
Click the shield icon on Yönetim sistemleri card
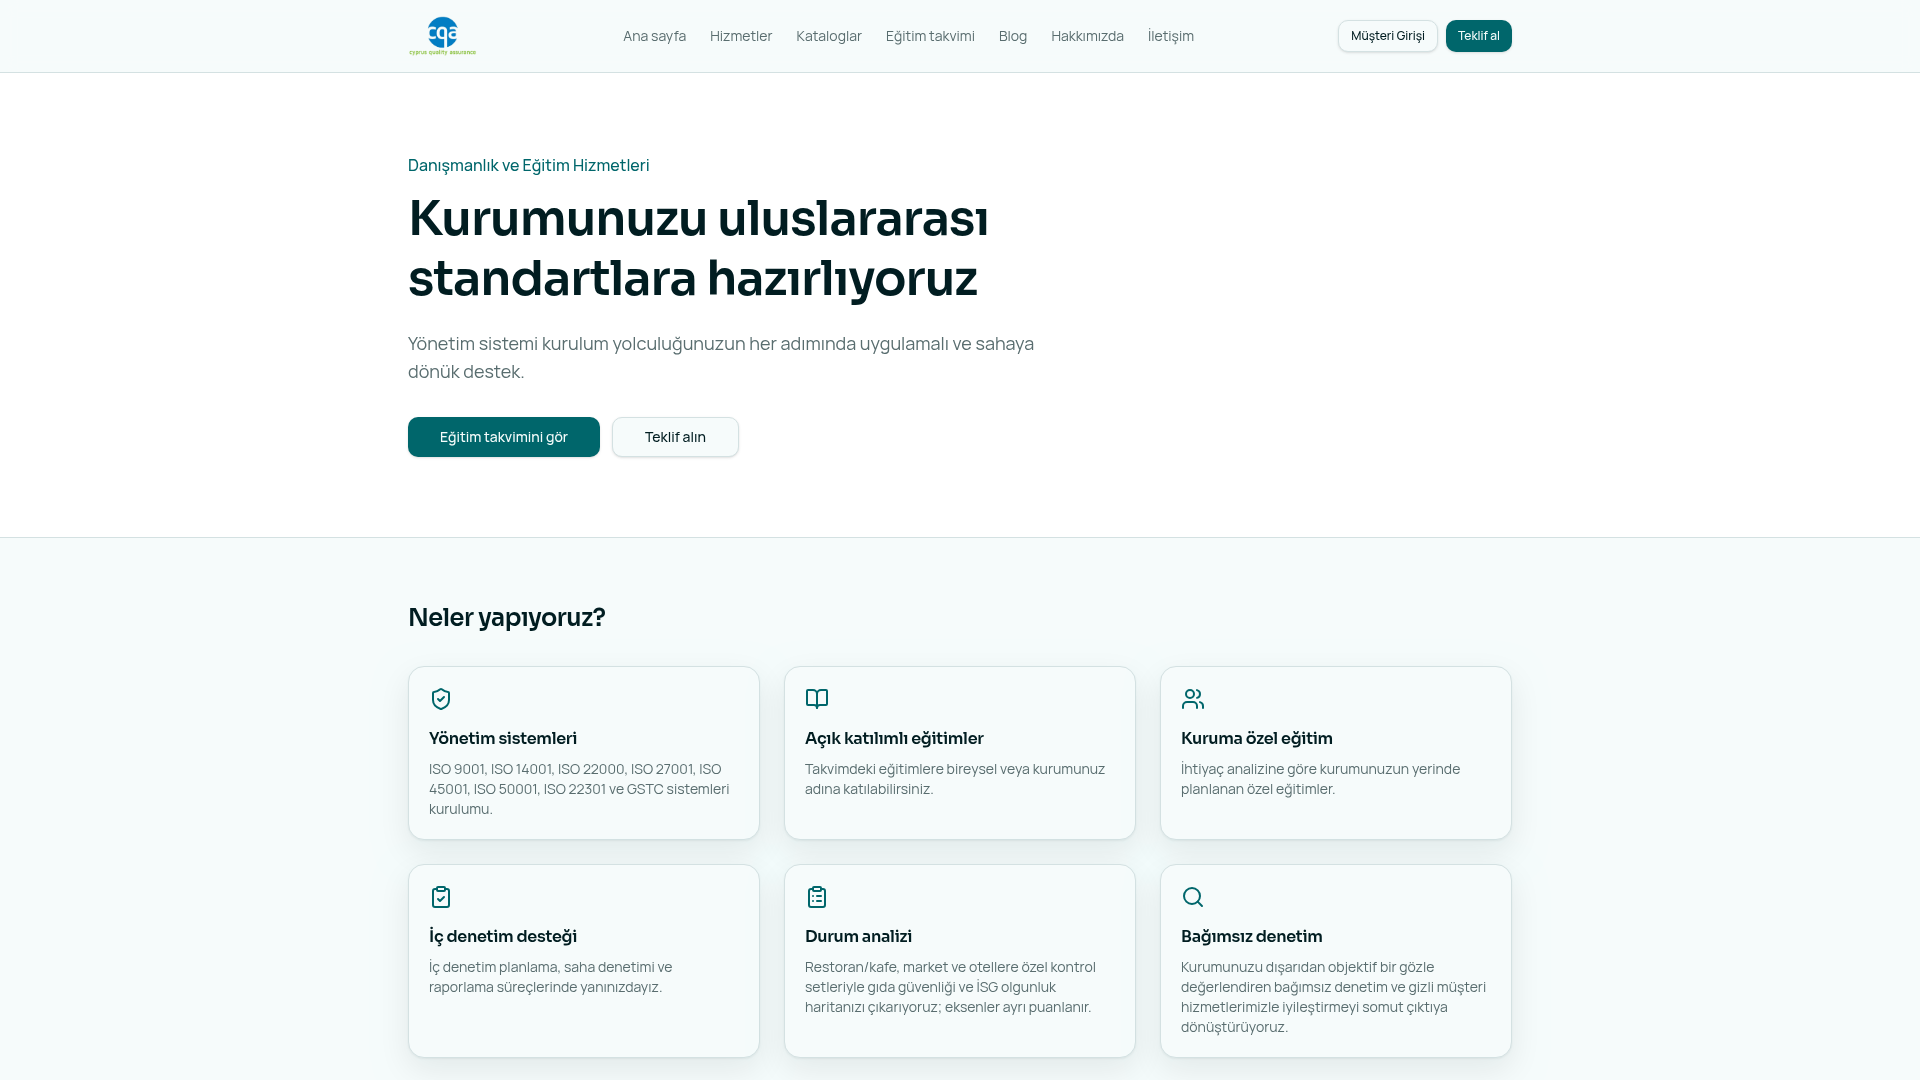pyautogui.click(x=441, y=699)
